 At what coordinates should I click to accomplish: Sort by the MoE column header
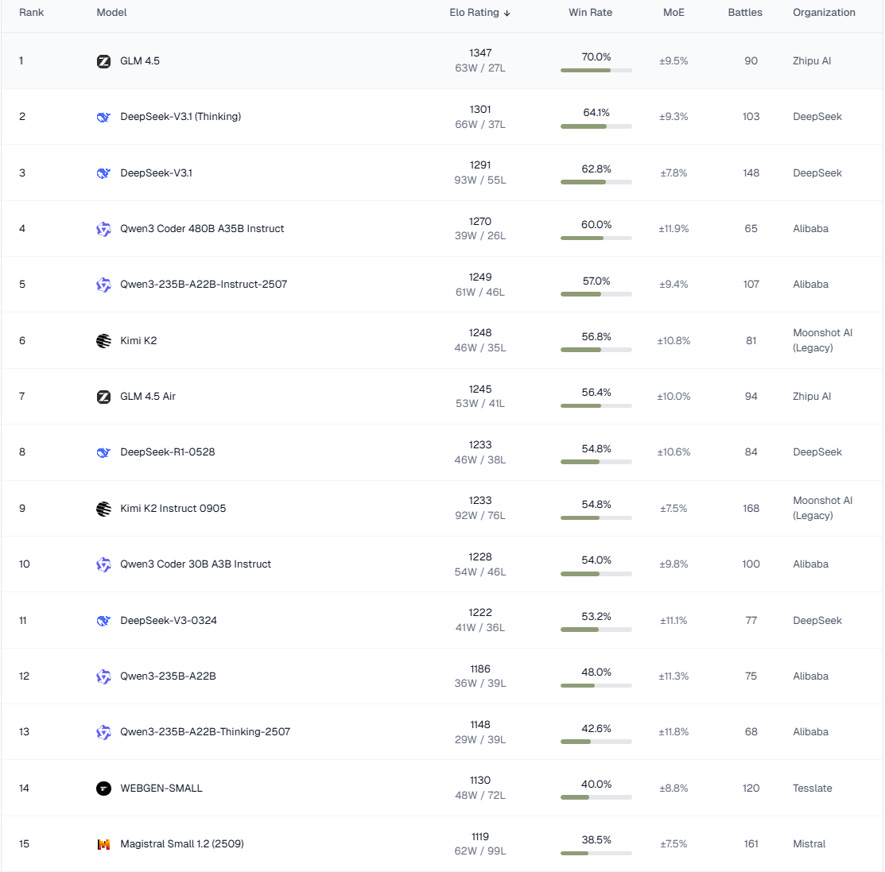click(x=673, y=12)
